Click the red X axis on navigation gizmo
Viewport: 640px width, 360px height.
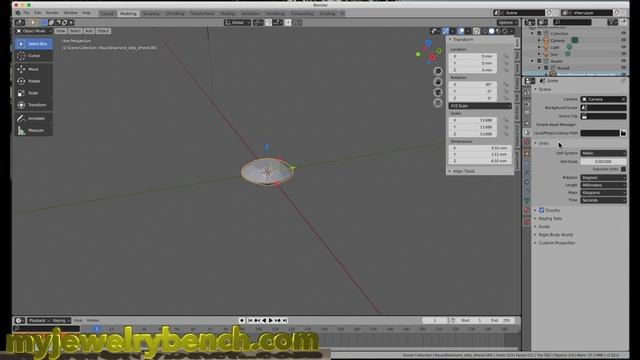[x=432, y=57]
